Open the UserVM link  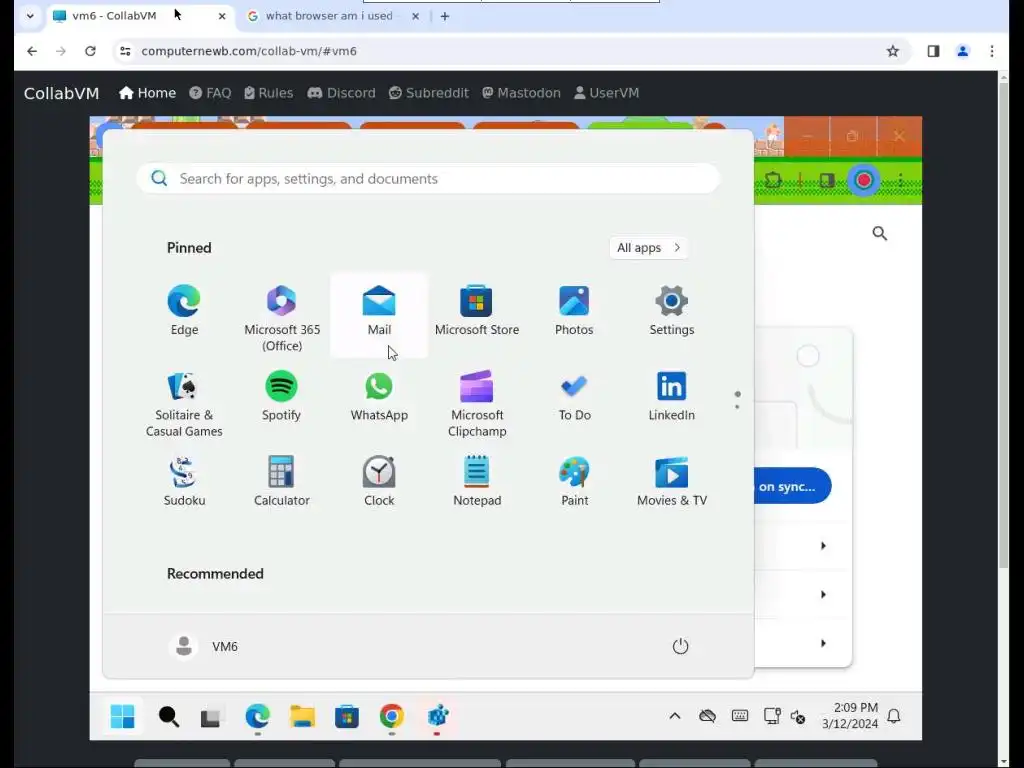[607, 93]
